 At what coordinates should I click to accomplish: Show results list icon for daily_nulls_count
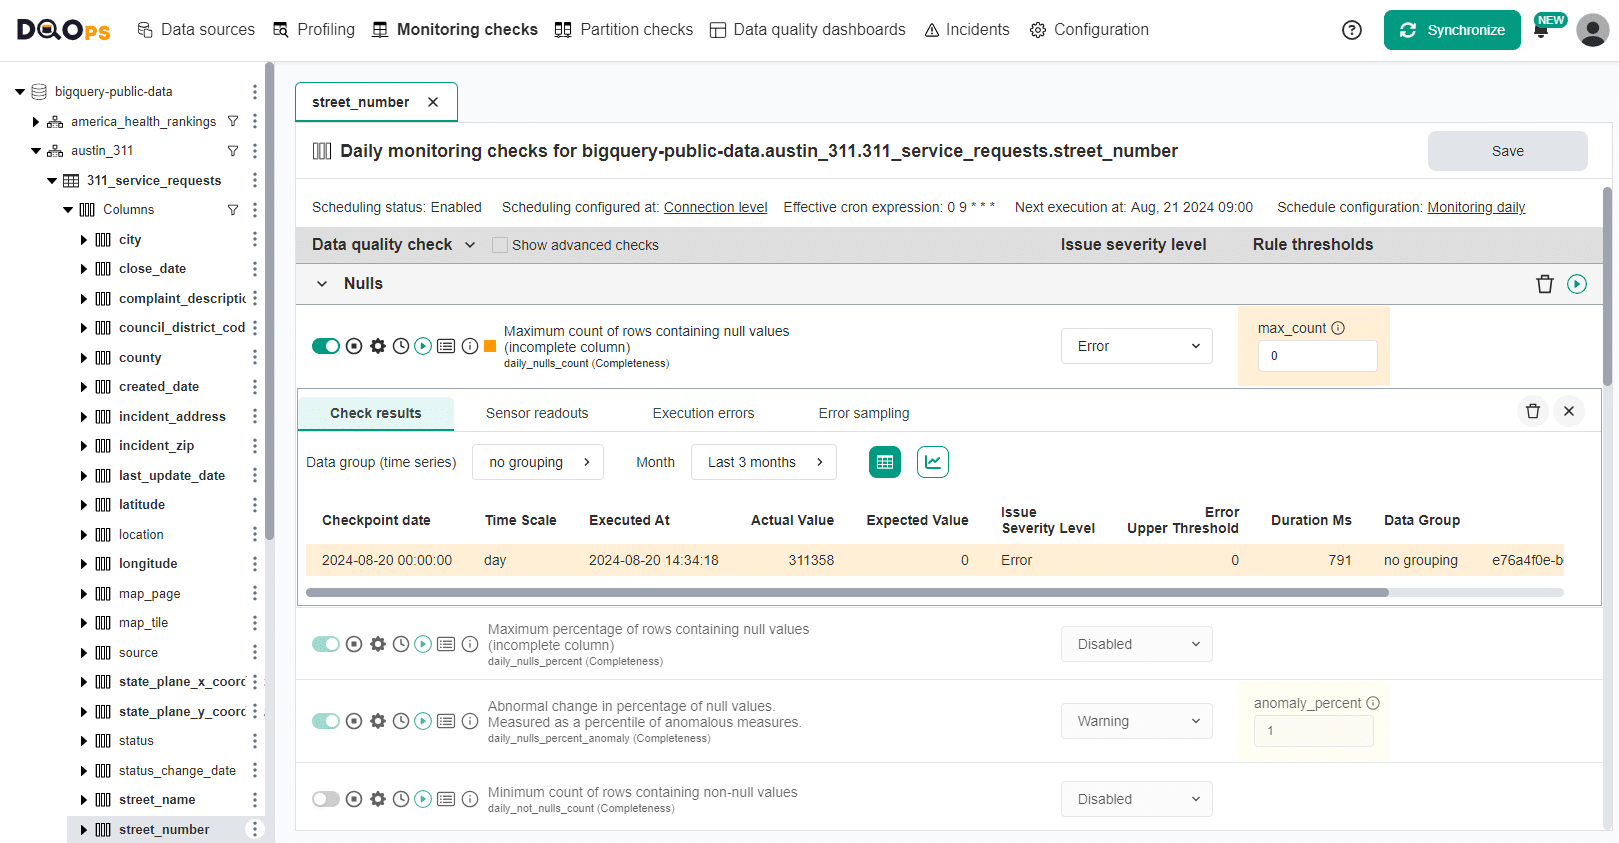pyautogui.click(x=446, y=346)
